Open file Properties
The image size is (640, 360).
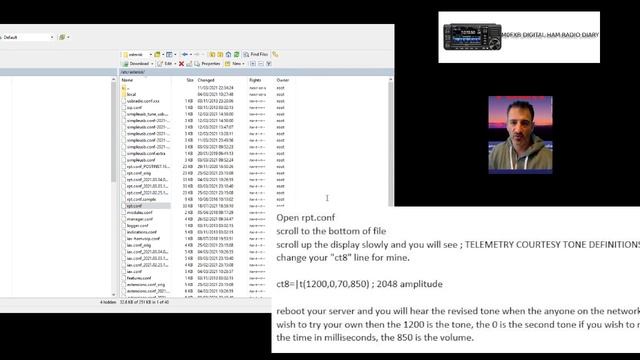(x=207, y=64)
